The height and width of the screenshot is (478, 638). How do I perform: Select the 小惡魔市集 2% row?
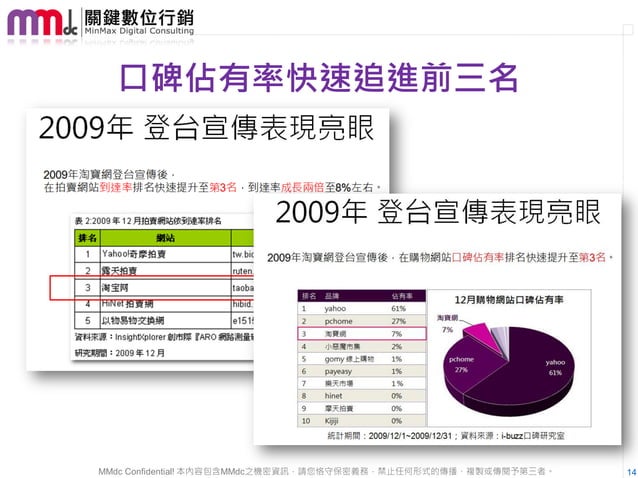pos(362,346)
